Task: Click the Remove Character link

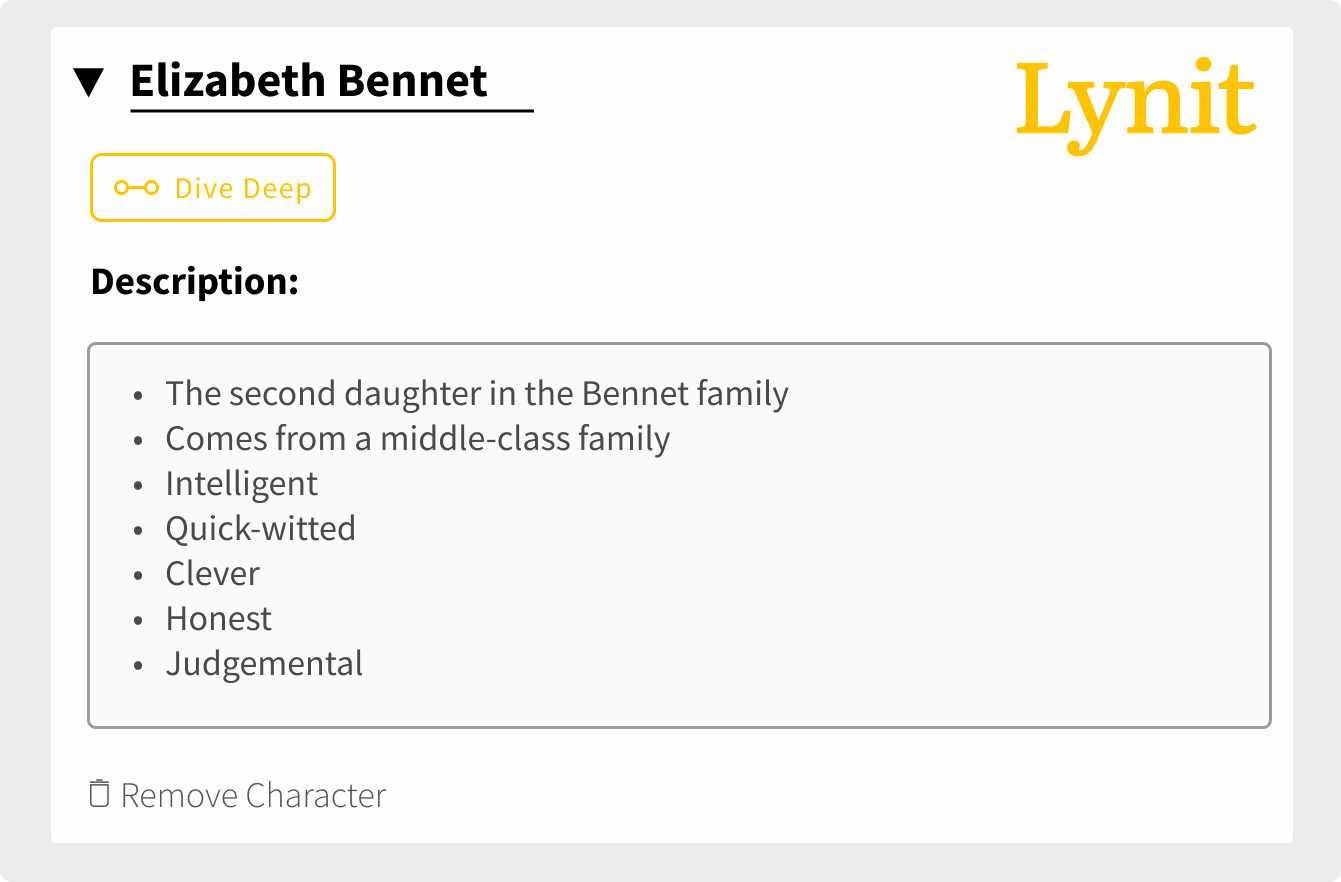Action: 238,795
